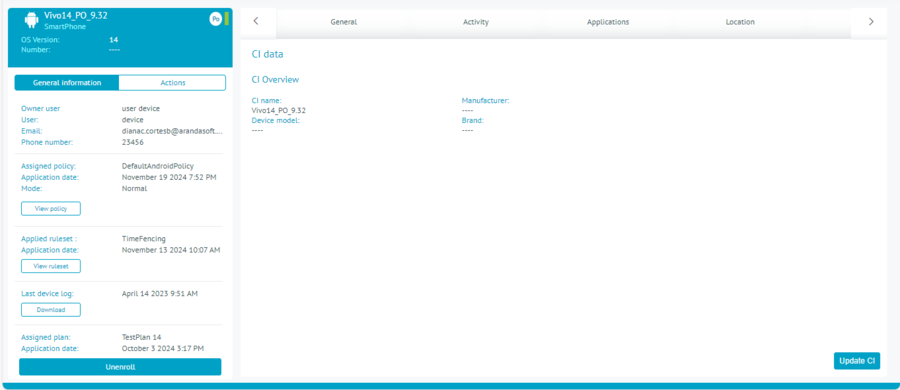Click the Mode value Normal
Screen dimensions: 900x390
point(134,188)
